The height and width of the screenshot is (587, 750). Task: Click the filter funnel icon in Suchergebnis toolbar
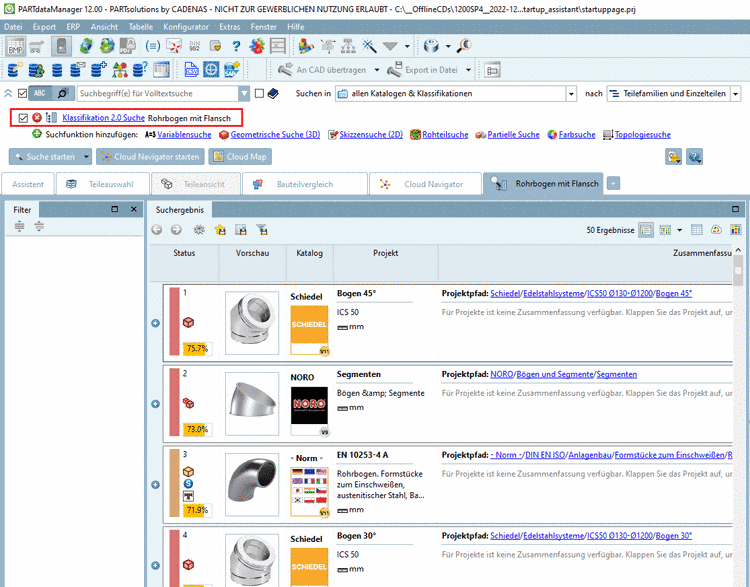(x=262, y=230)
